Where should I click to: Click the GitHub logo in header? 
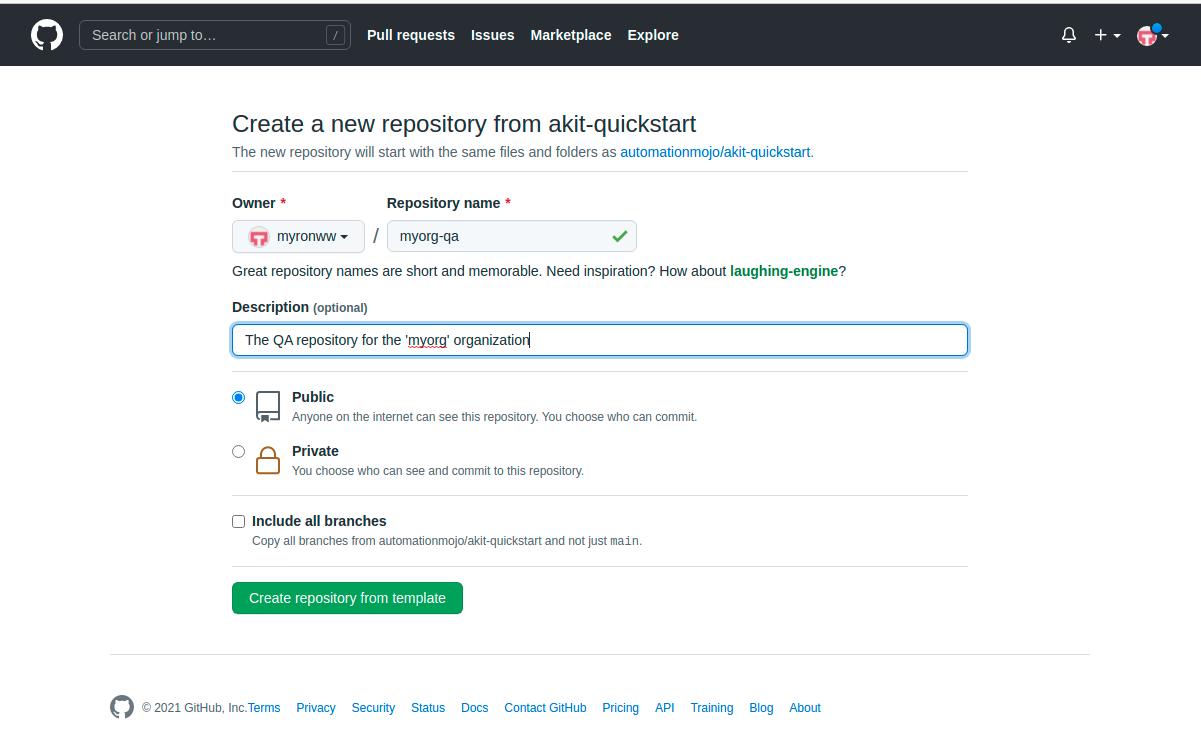point(47,35)
